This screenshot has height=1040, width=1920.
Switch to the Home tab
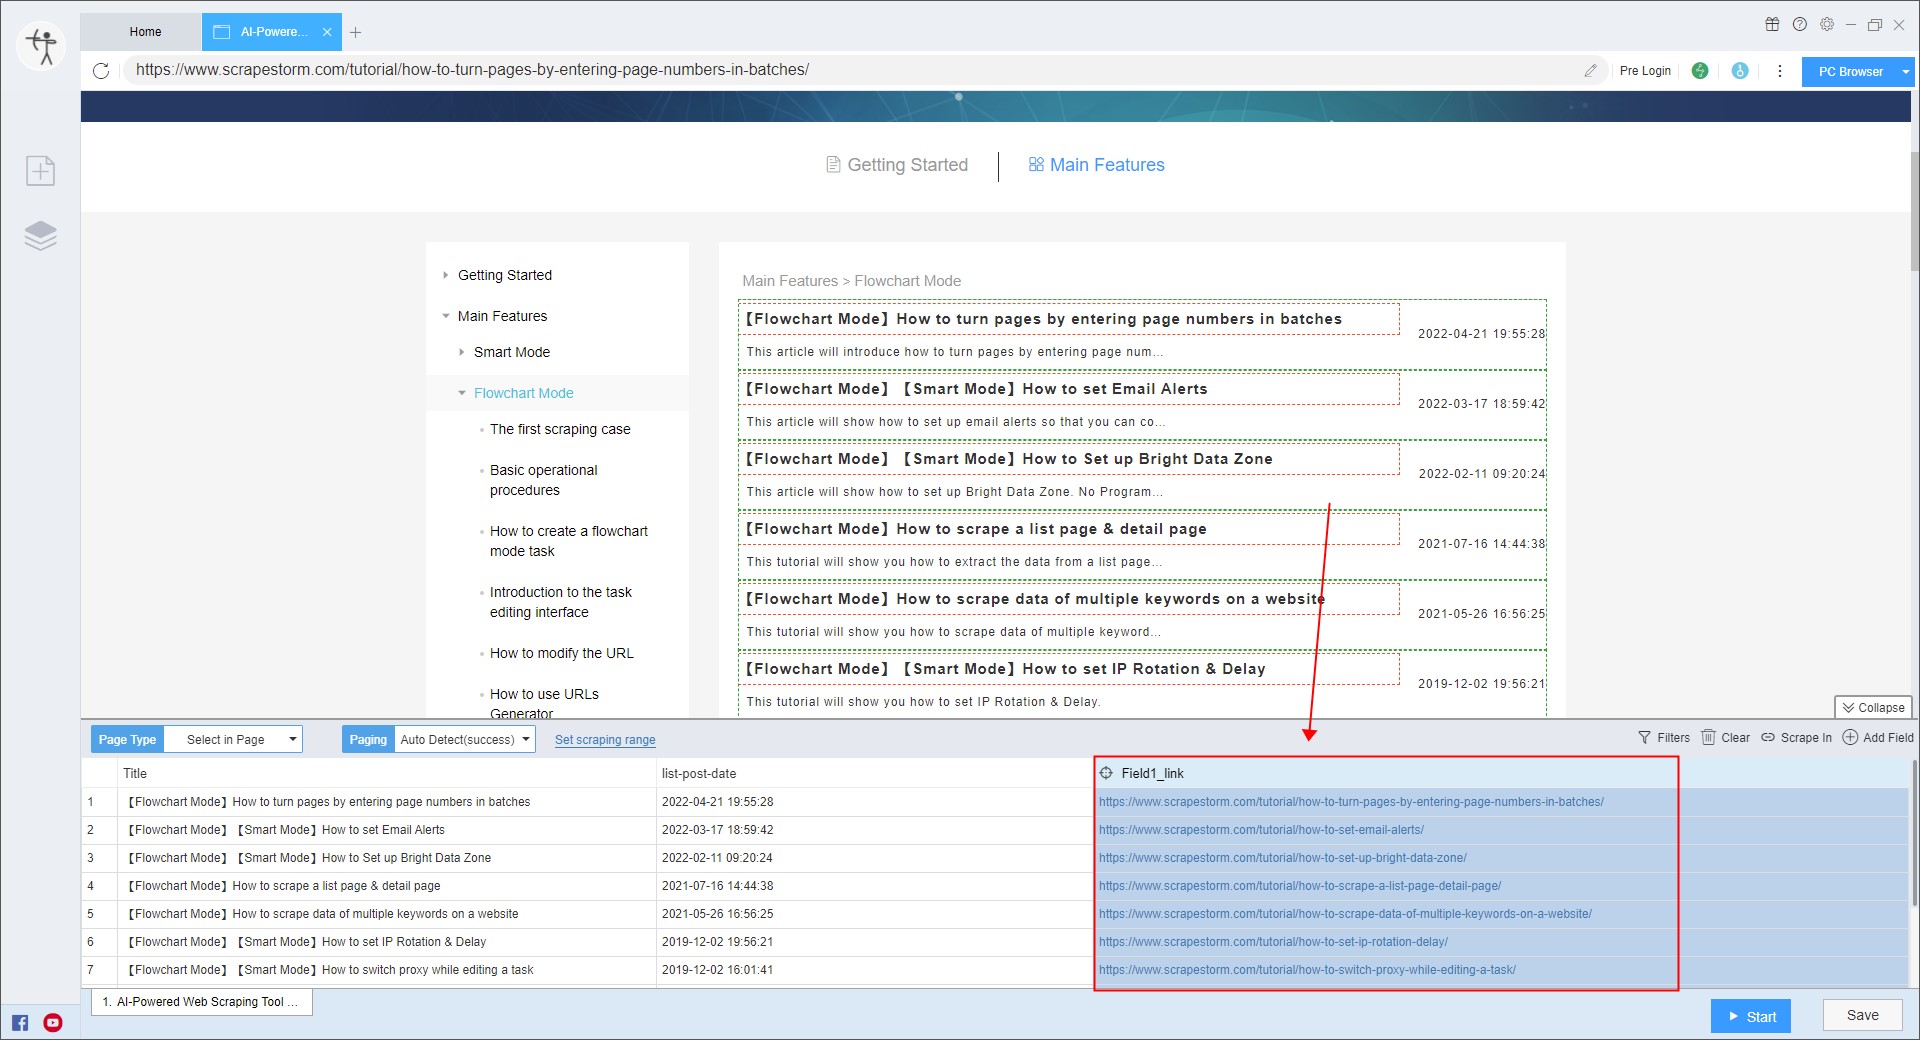coord(143,31)
